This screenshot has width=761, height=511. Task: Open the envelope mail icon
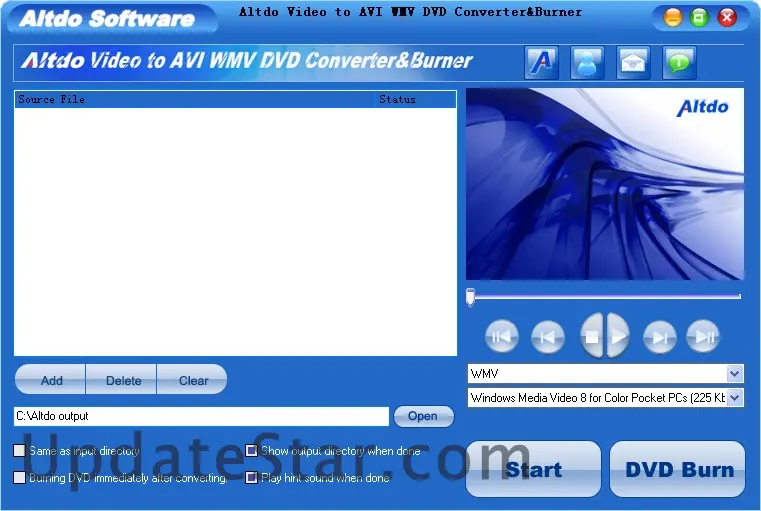coord(633,63)
